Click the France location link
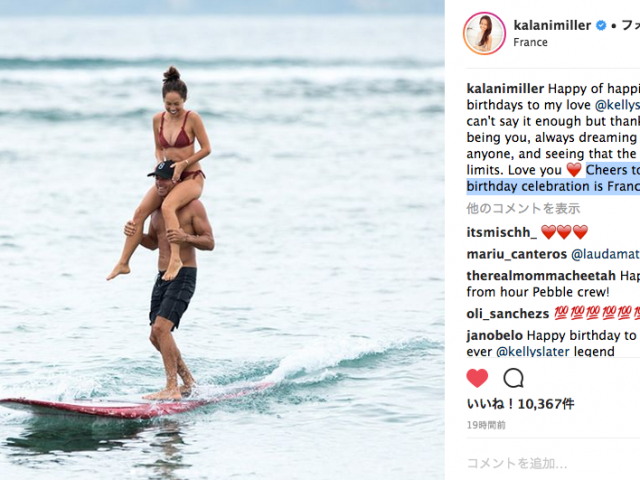The width and height of the screenshot is (640, 480). point(530,42)
